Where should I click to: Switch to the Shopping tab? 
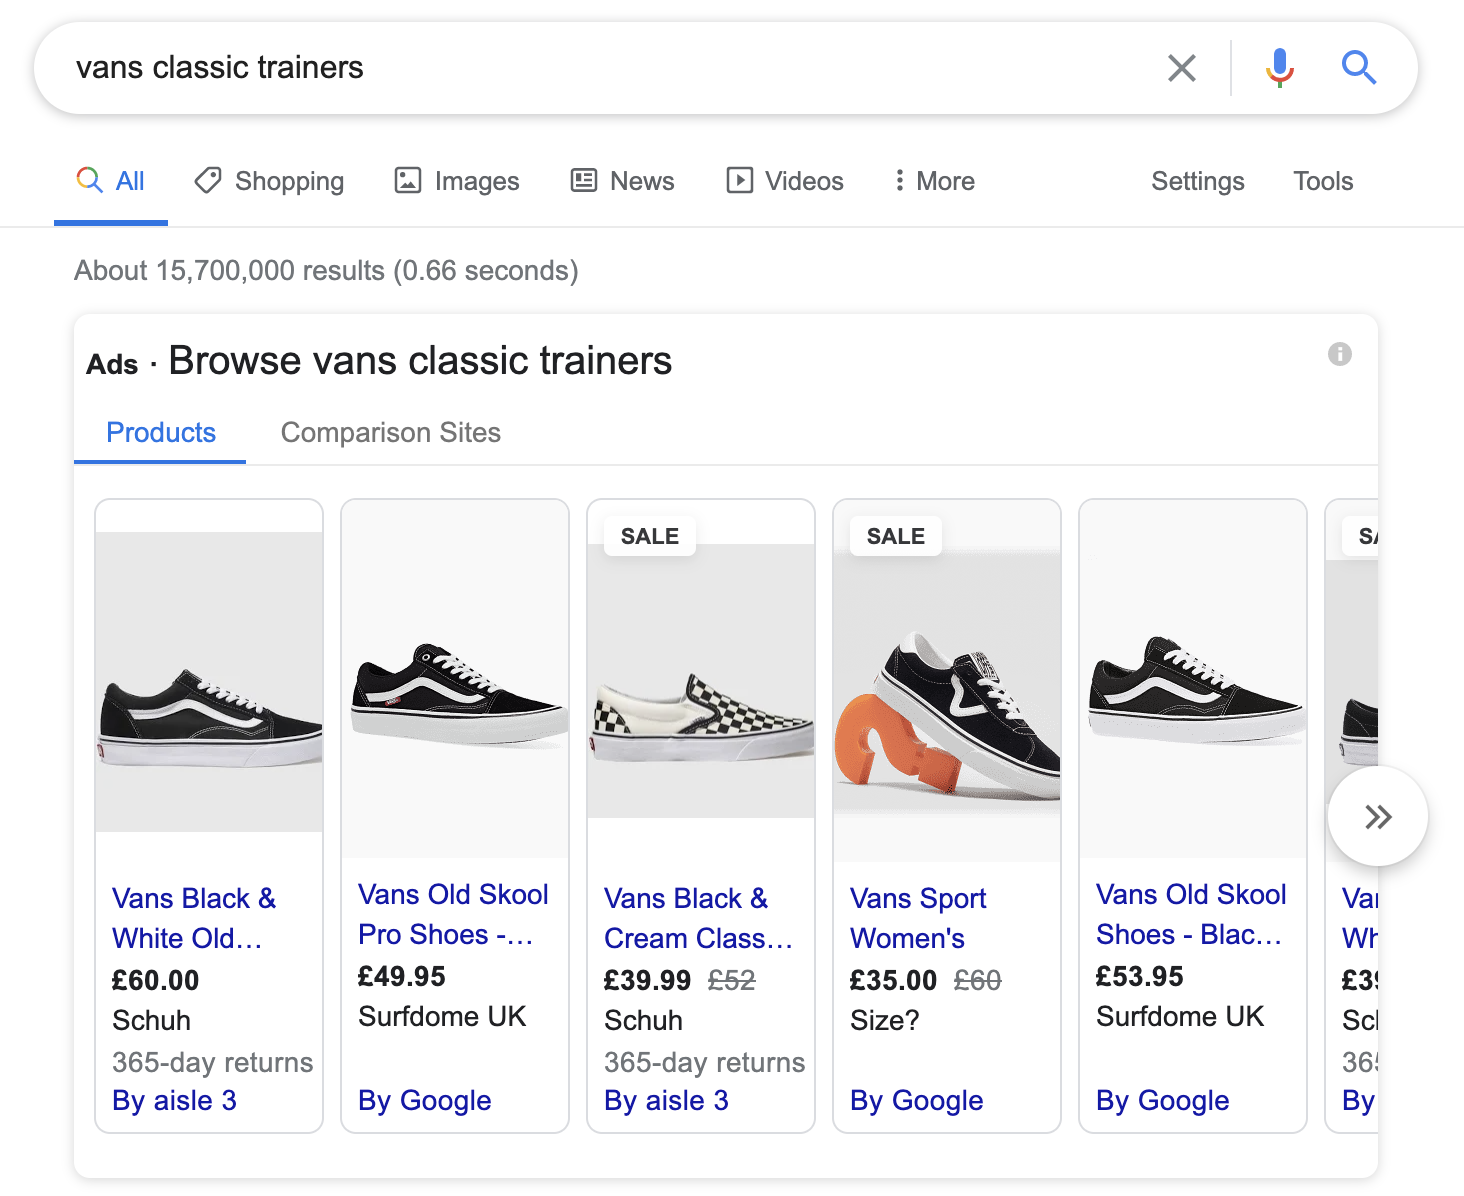point(269,181)
